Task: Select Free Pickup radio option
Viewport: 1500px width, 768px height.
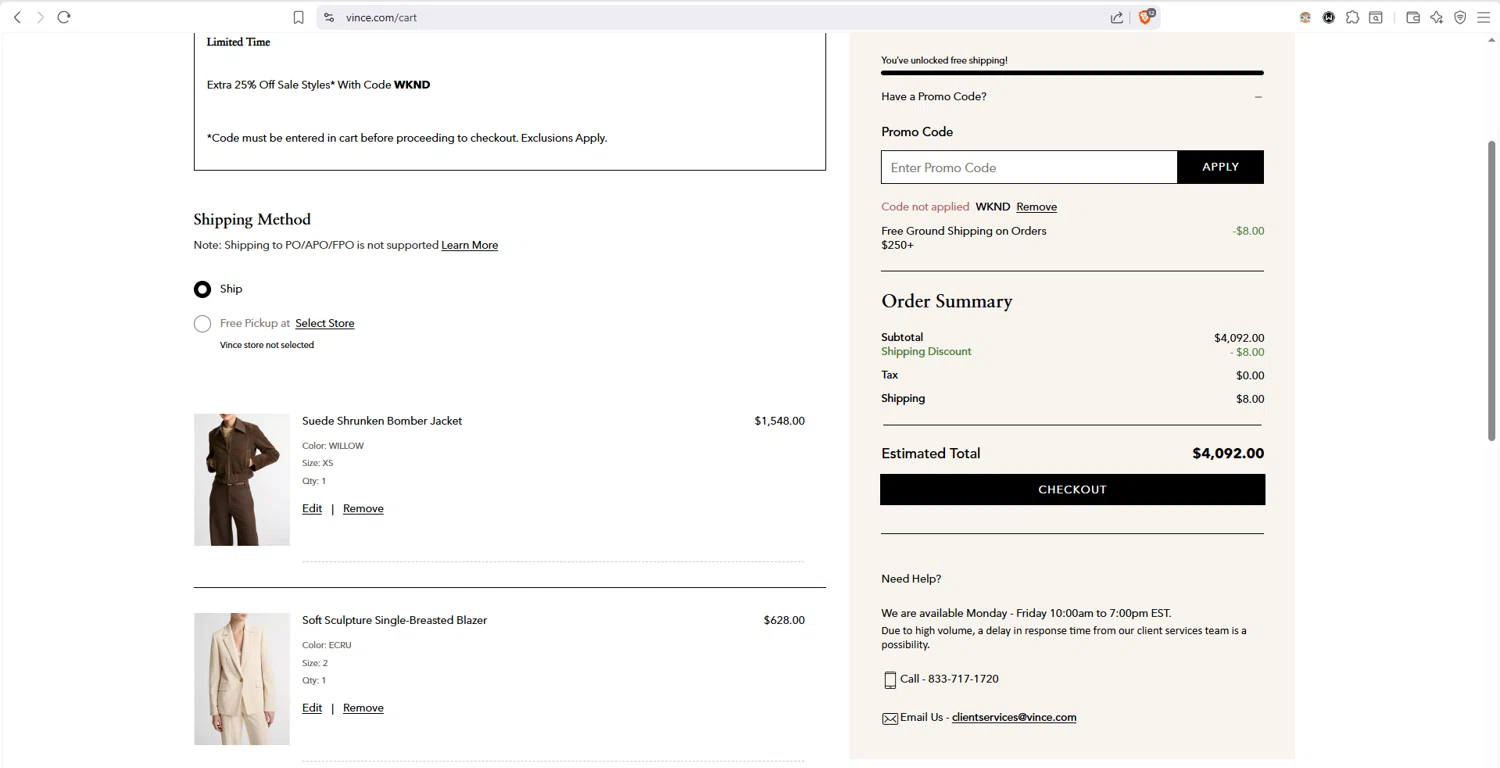Action: click(202, 324)
